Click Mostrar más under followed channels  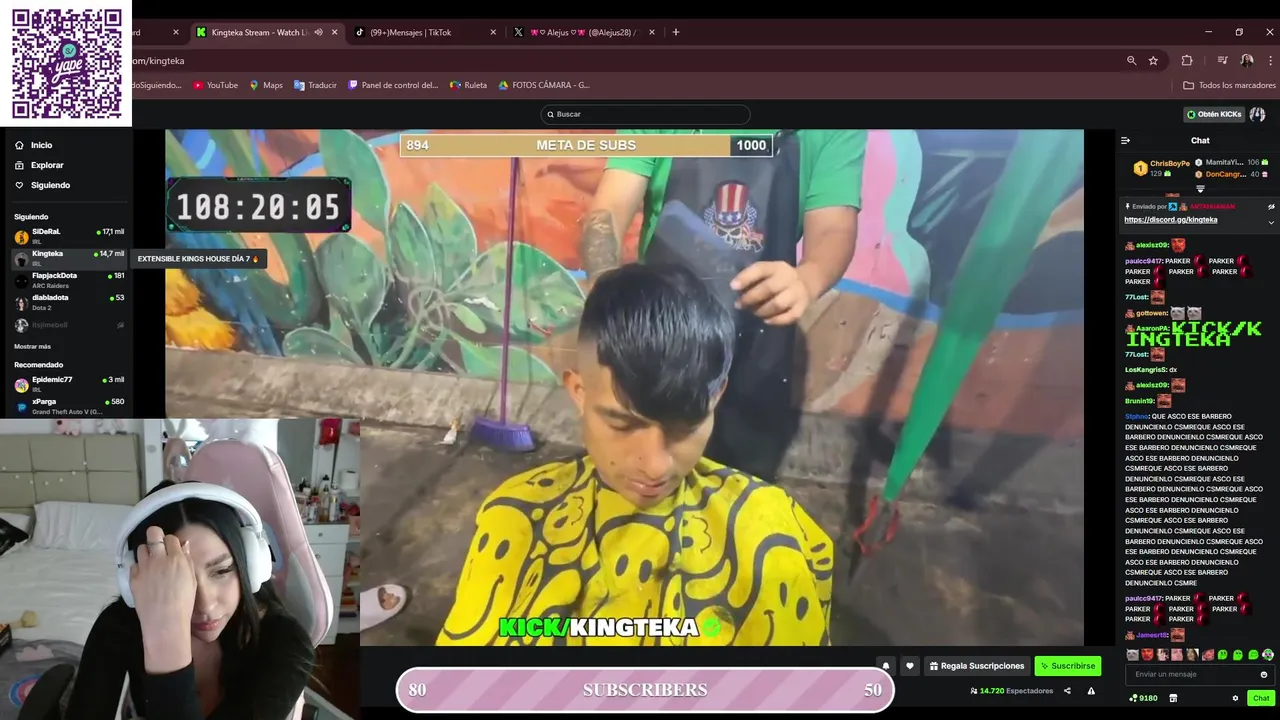point(32,346)
